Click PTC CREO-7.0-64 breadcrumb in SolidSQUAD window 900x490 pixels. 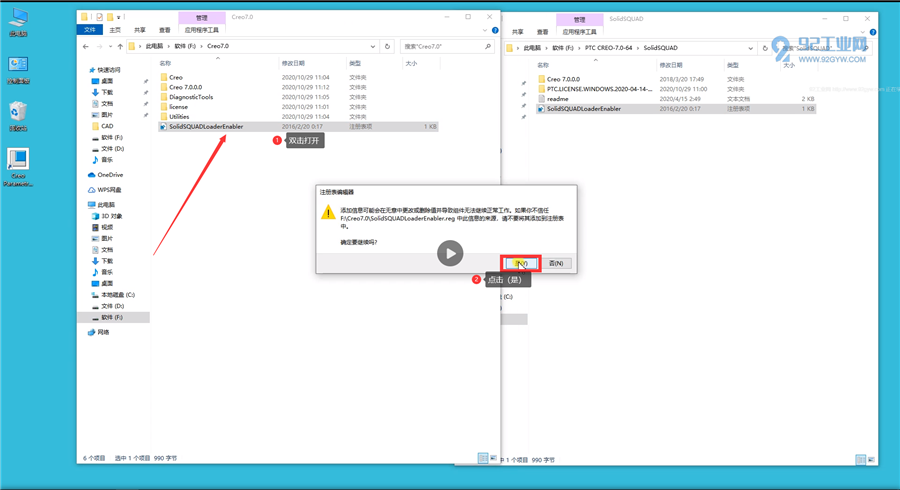pyautogui.click(x=608, y=48)
